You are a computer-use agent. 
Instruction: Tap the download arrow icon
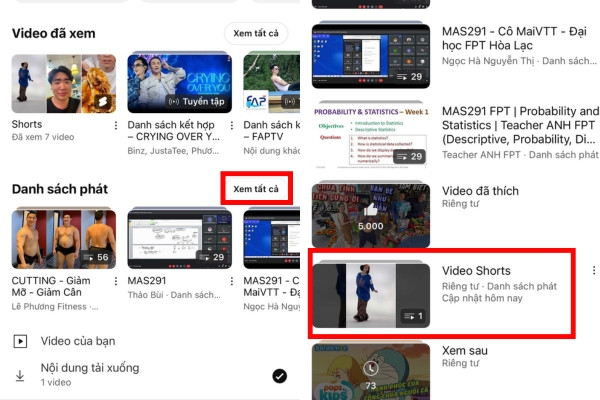pyautogui.click(x=20, y=376)
